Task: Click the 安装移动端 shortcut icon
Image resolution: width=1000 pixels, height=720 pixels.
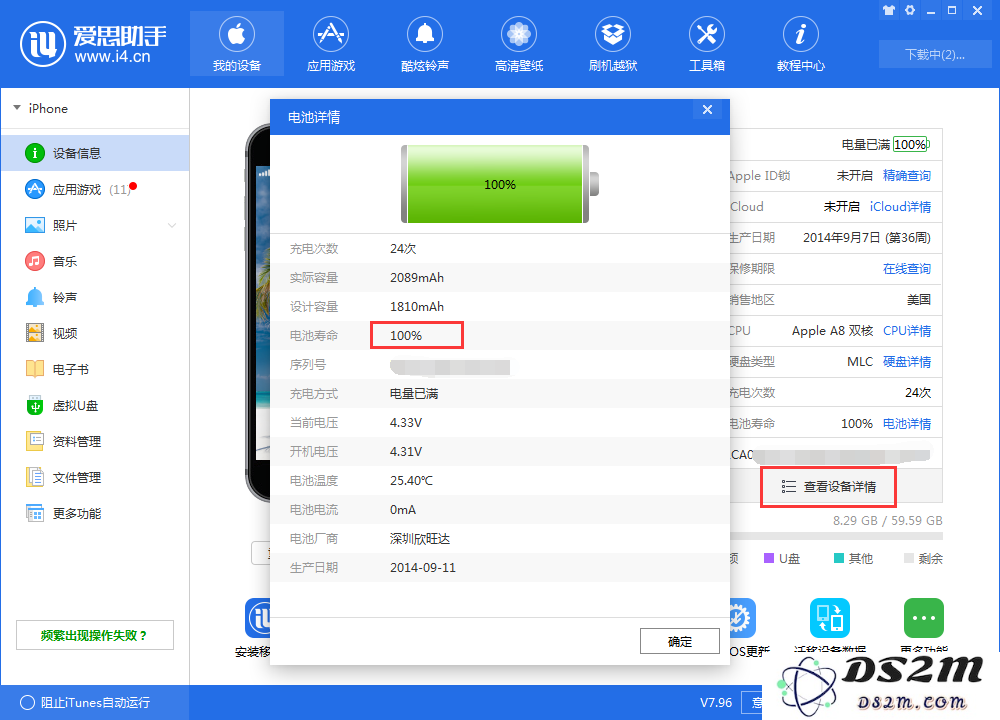Action: tap(258, 618)
